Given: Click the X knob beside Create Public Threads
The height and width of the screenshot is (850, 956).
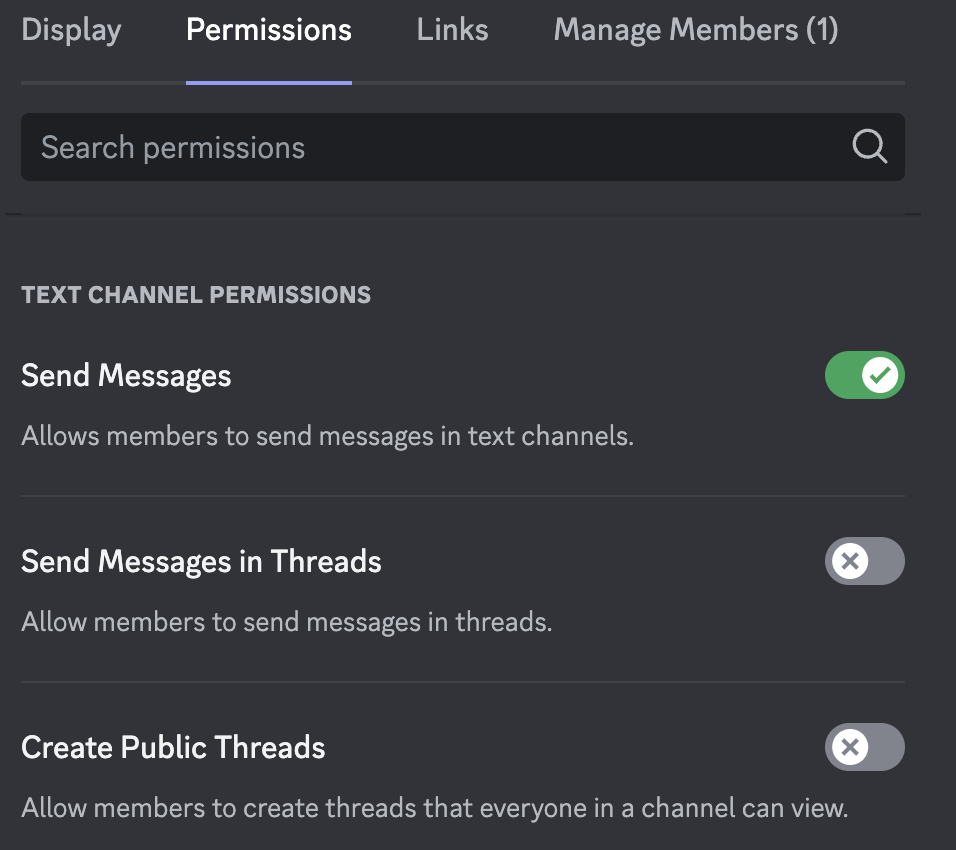Looking at the screenshot, I should tap(850, 747).
